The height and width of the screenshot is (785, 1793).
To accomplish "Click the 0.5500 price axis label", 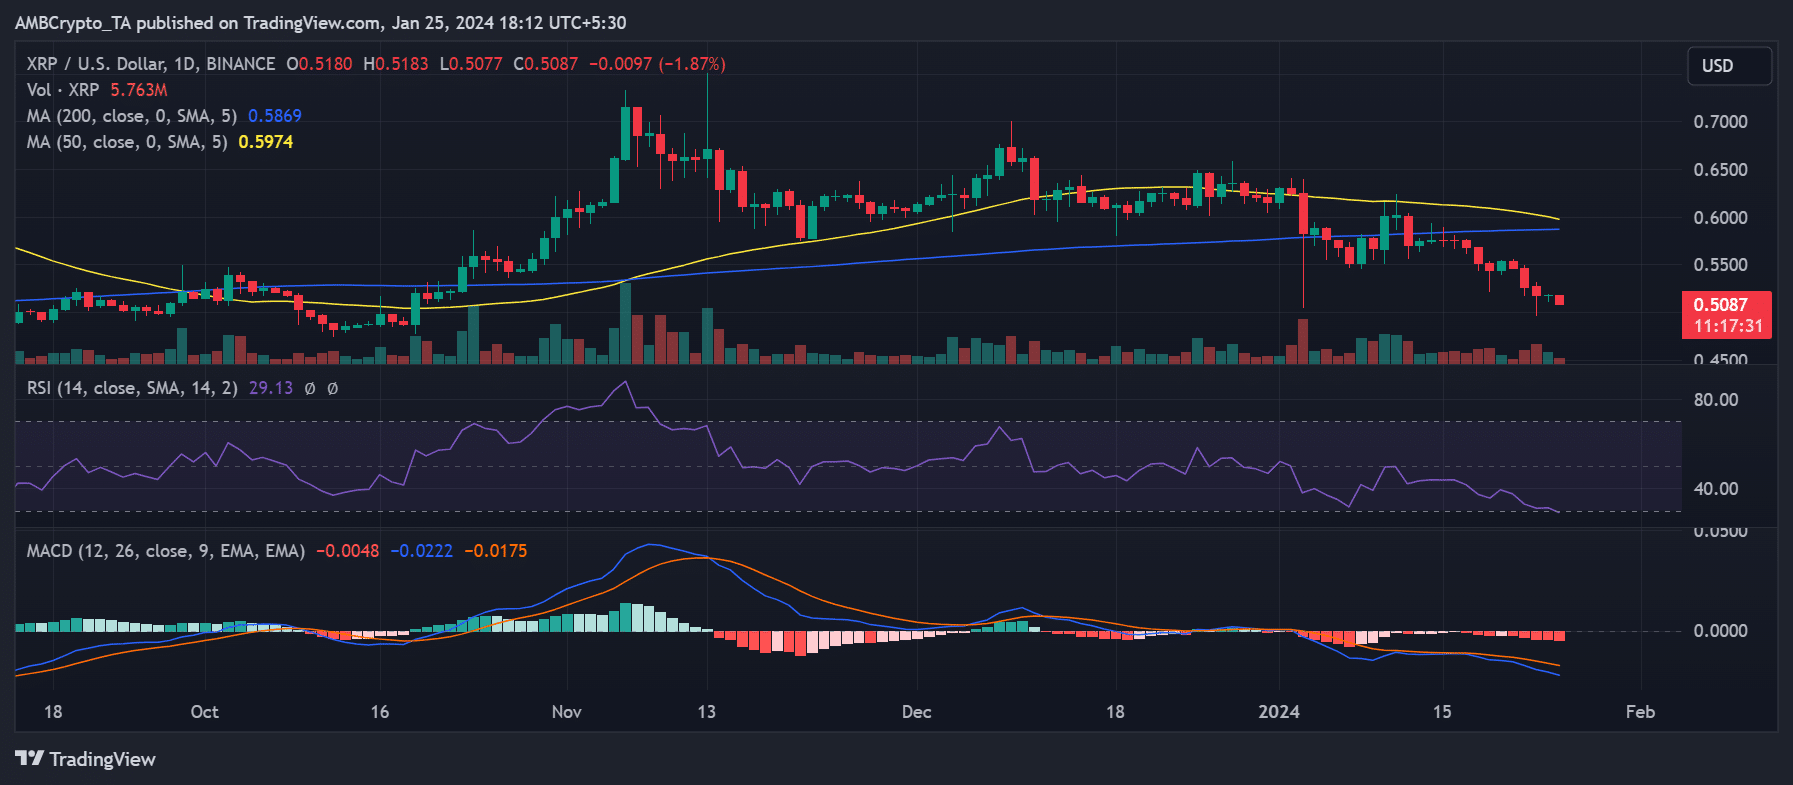I will click(1721, 265).
